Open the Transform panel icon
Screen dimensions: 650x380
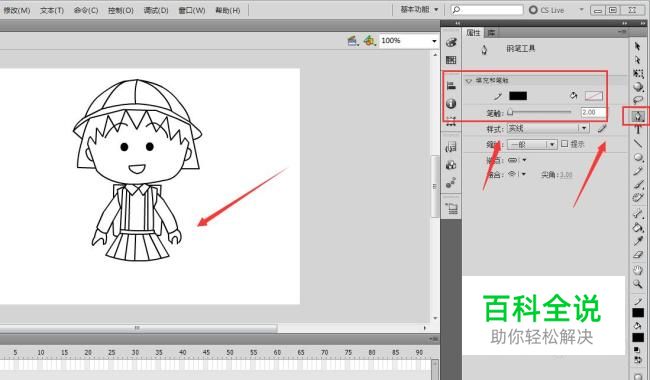pos(451,121)
